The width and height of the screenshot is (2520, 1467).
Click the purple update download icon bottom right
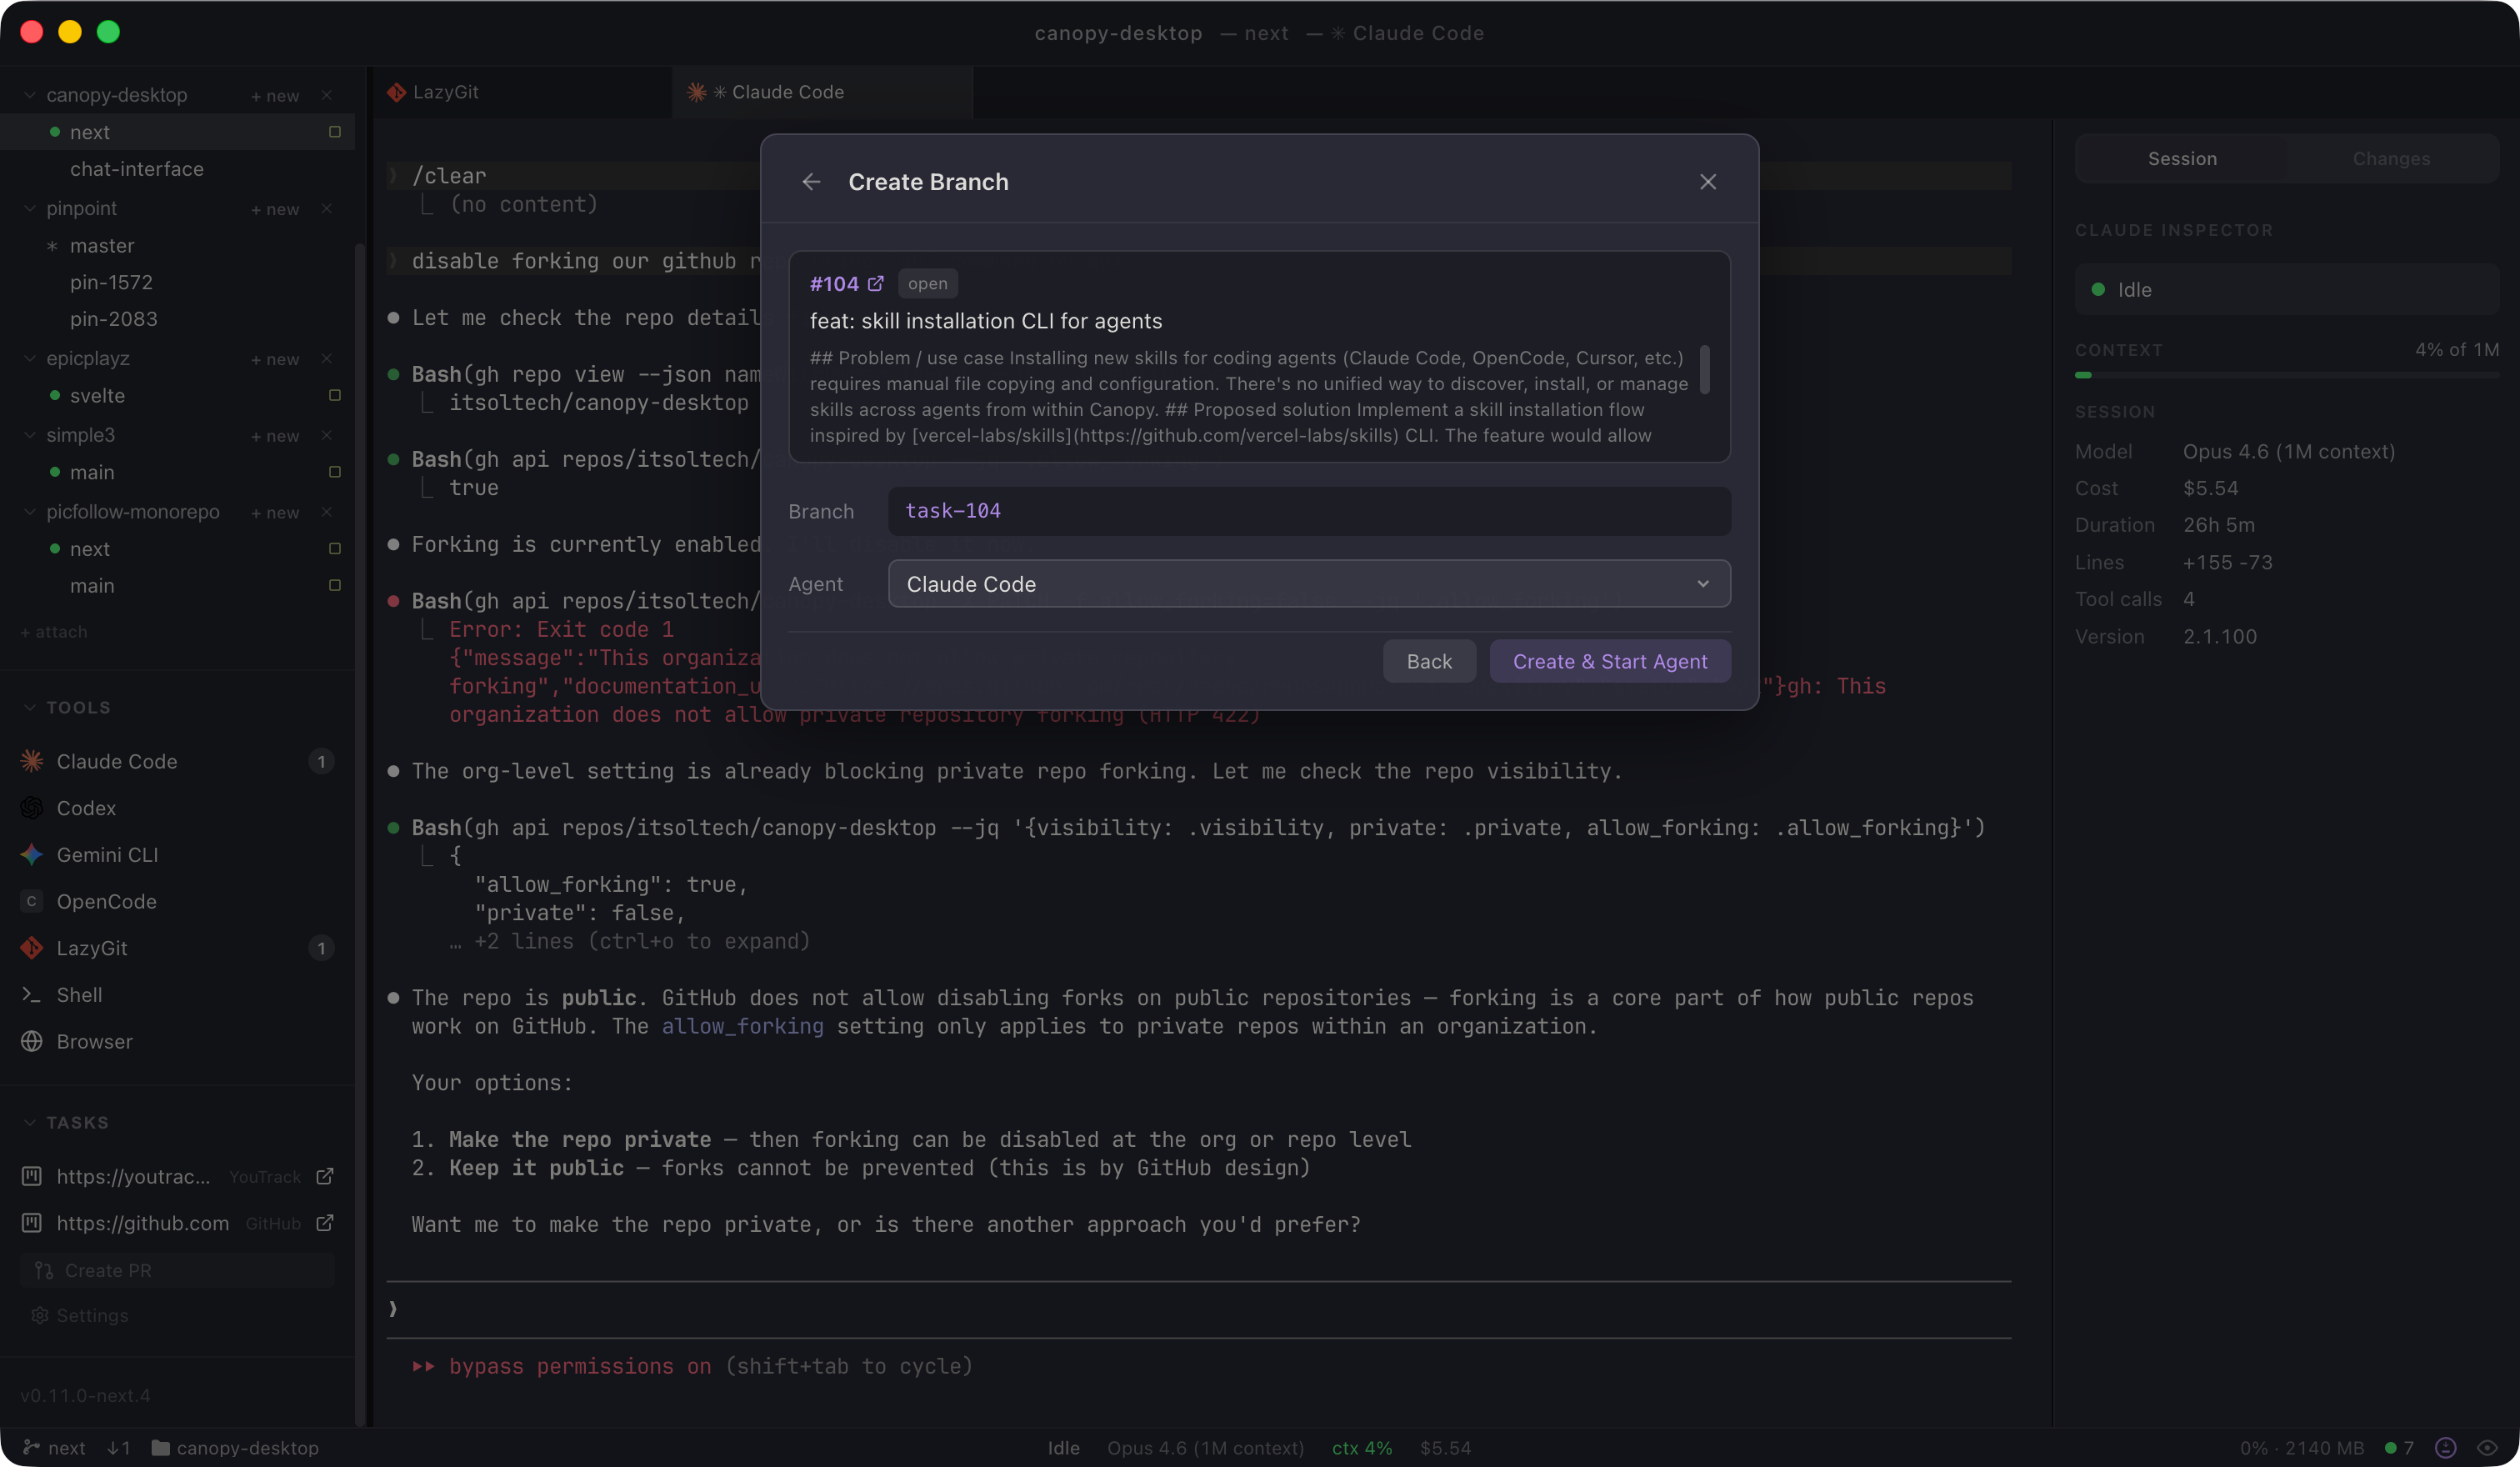pyautogui.click(x=2446, y=1447)
